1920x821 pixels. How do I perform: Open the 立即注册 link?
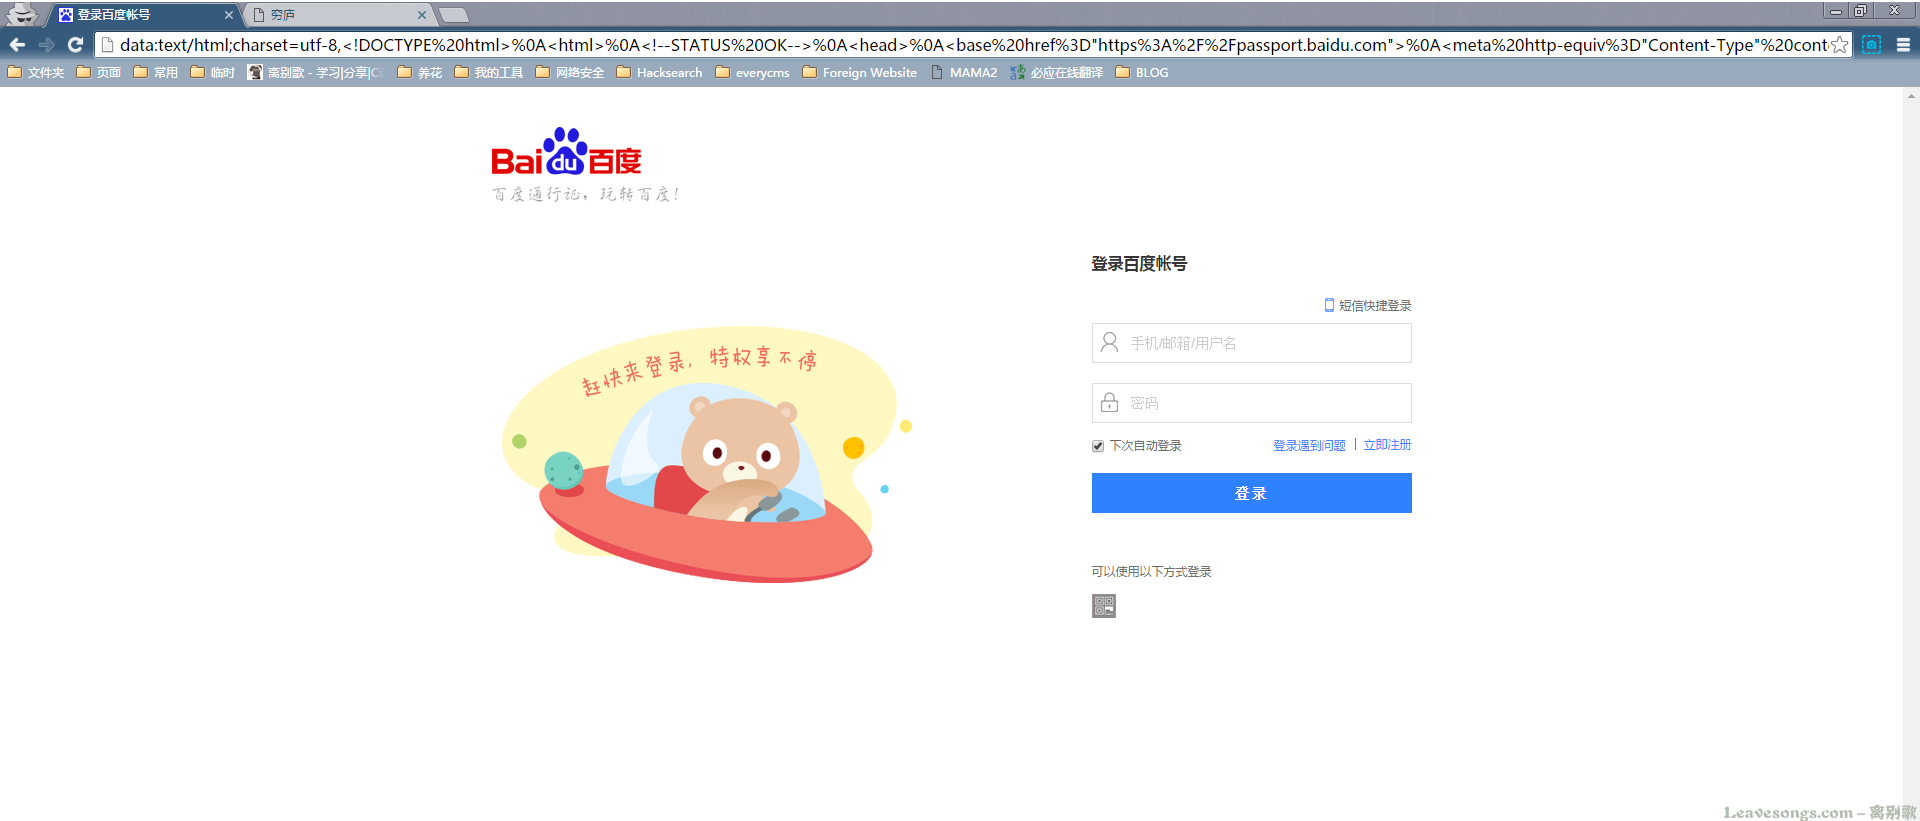pos(1387,445)
